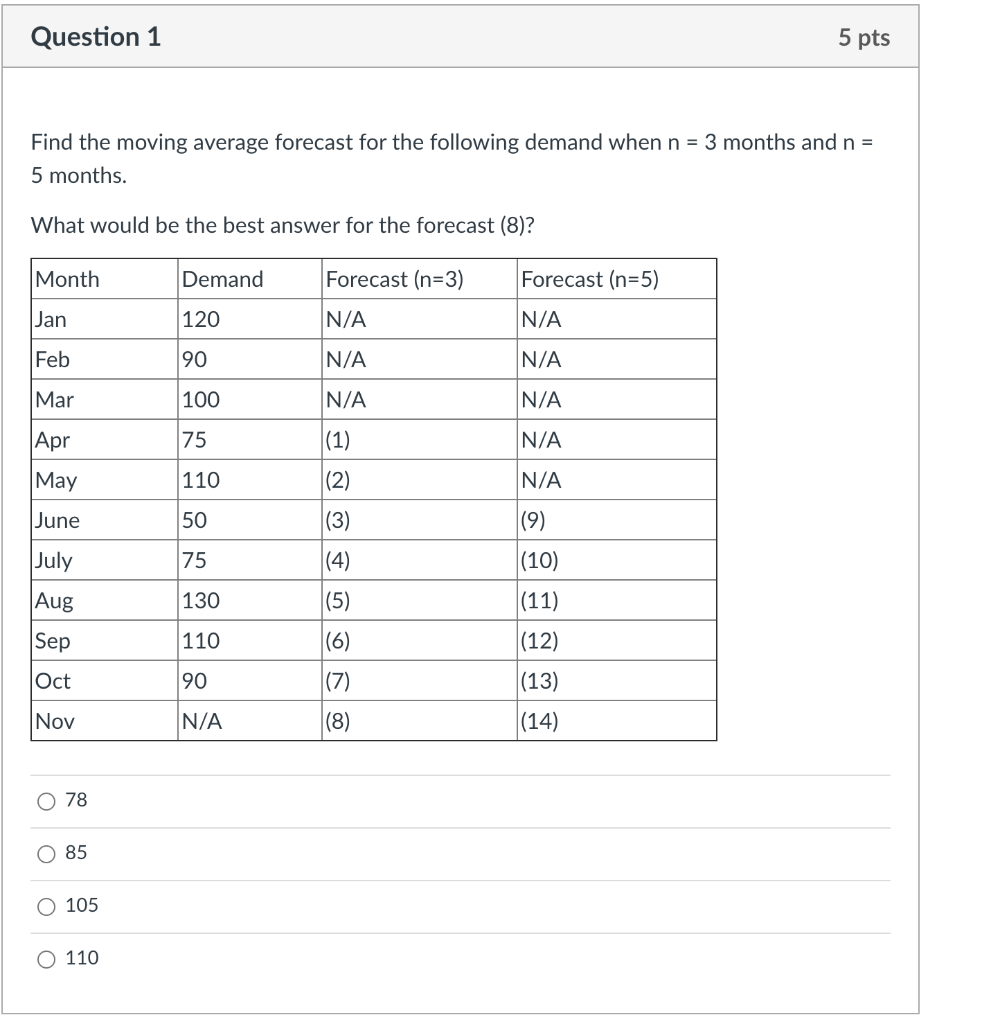The image size is (982, 1024).
Task: Select the radio button for answer 85
Action: [x=46, y=853]
